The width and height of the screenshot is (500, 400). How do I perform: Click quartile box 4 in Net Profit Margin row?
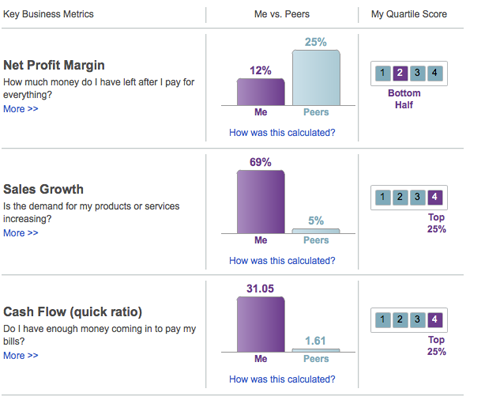point(435,73)
